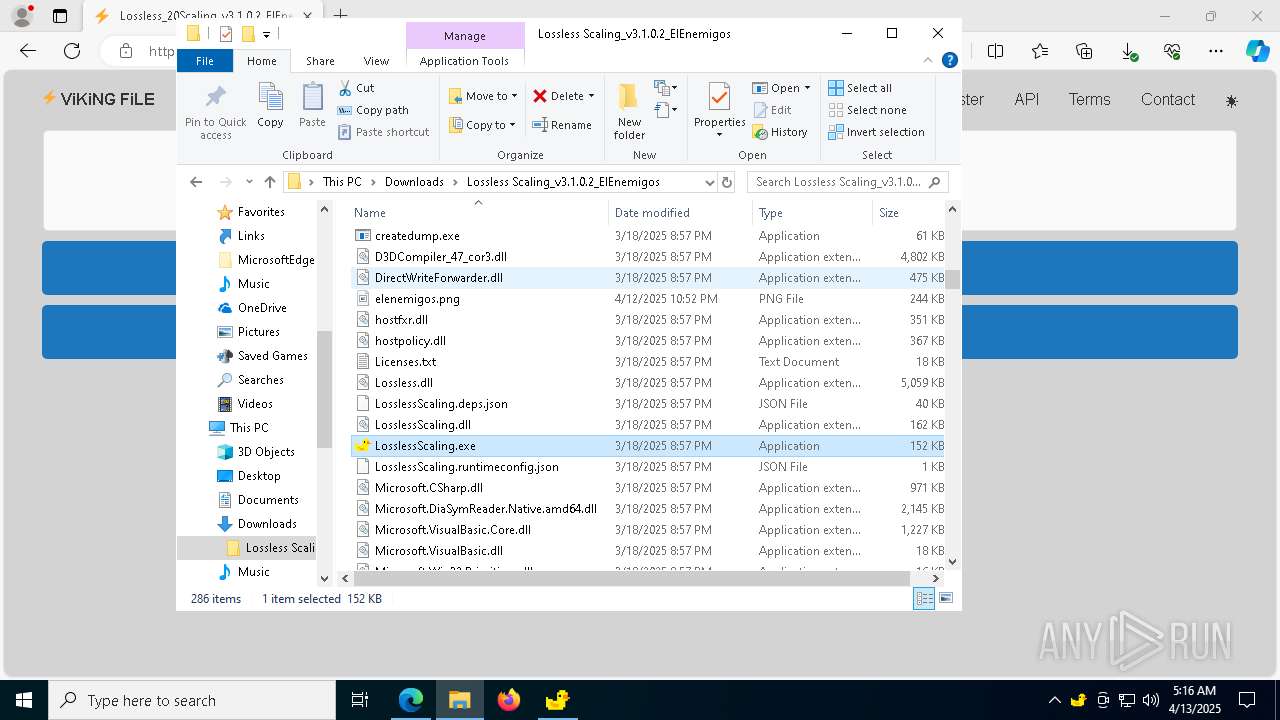This screenshot has height=720, width=1280.
Task: Open the View ribbon tab
Action: tap(376, 61)
